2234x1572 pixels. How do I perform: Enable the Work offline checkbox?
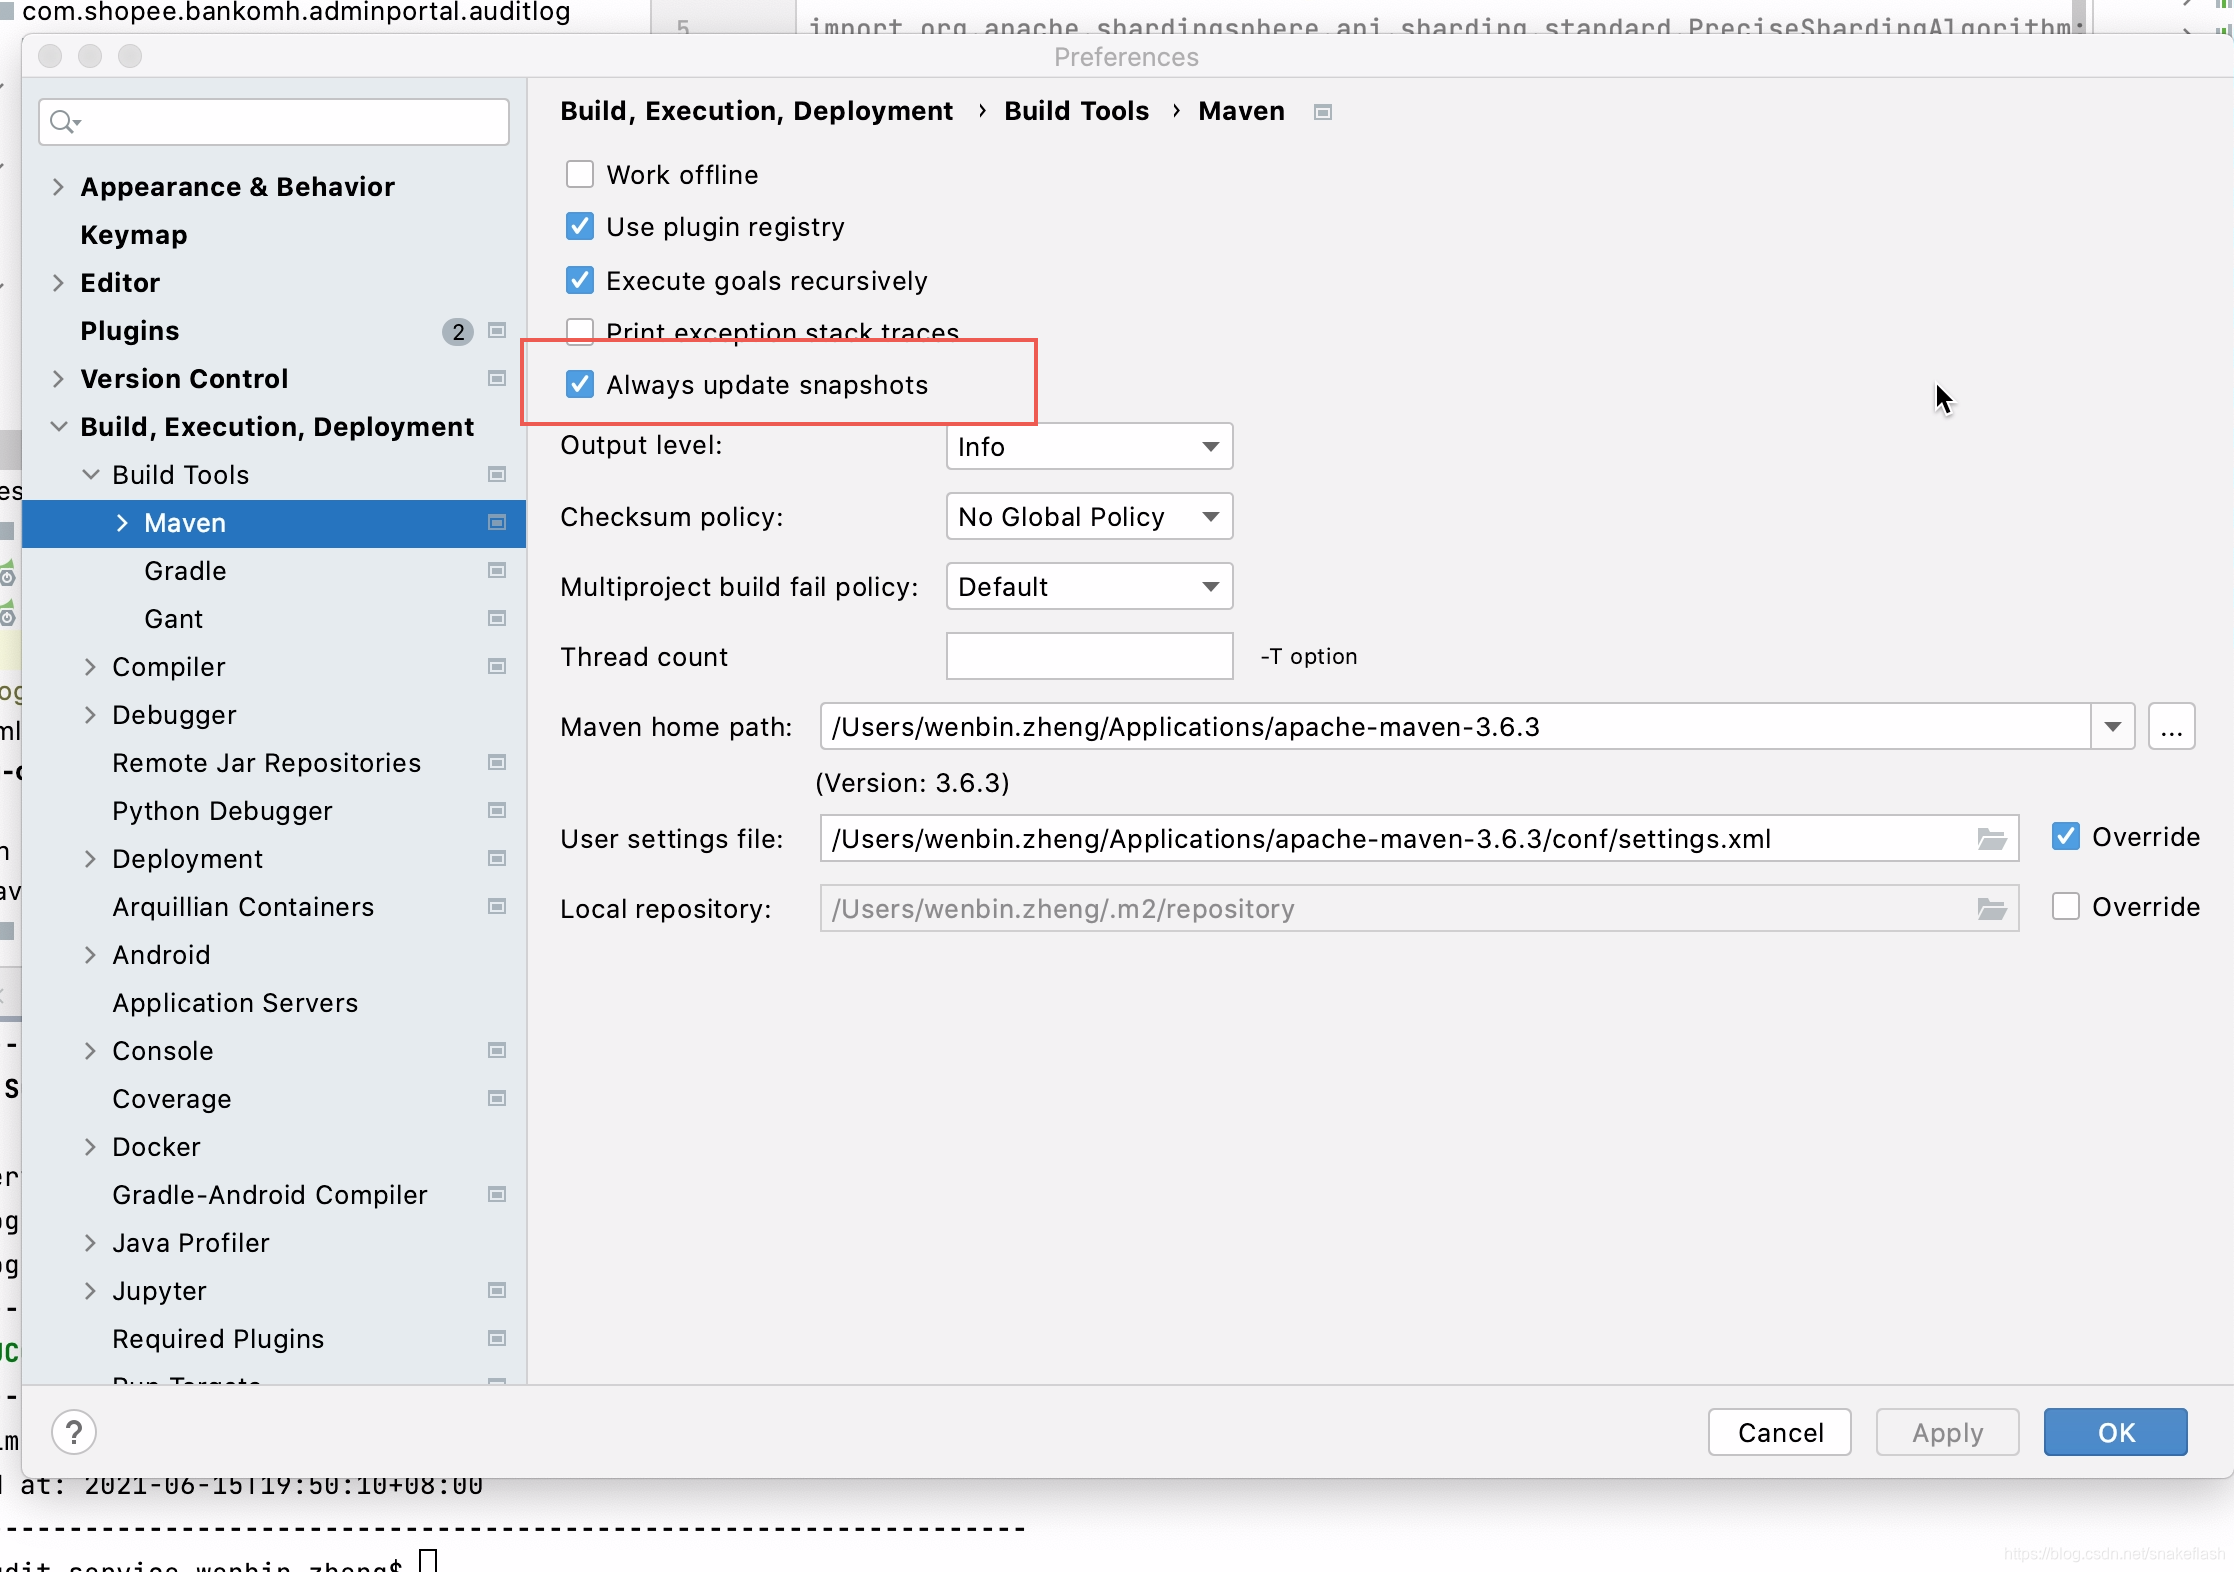pos(580,175)
